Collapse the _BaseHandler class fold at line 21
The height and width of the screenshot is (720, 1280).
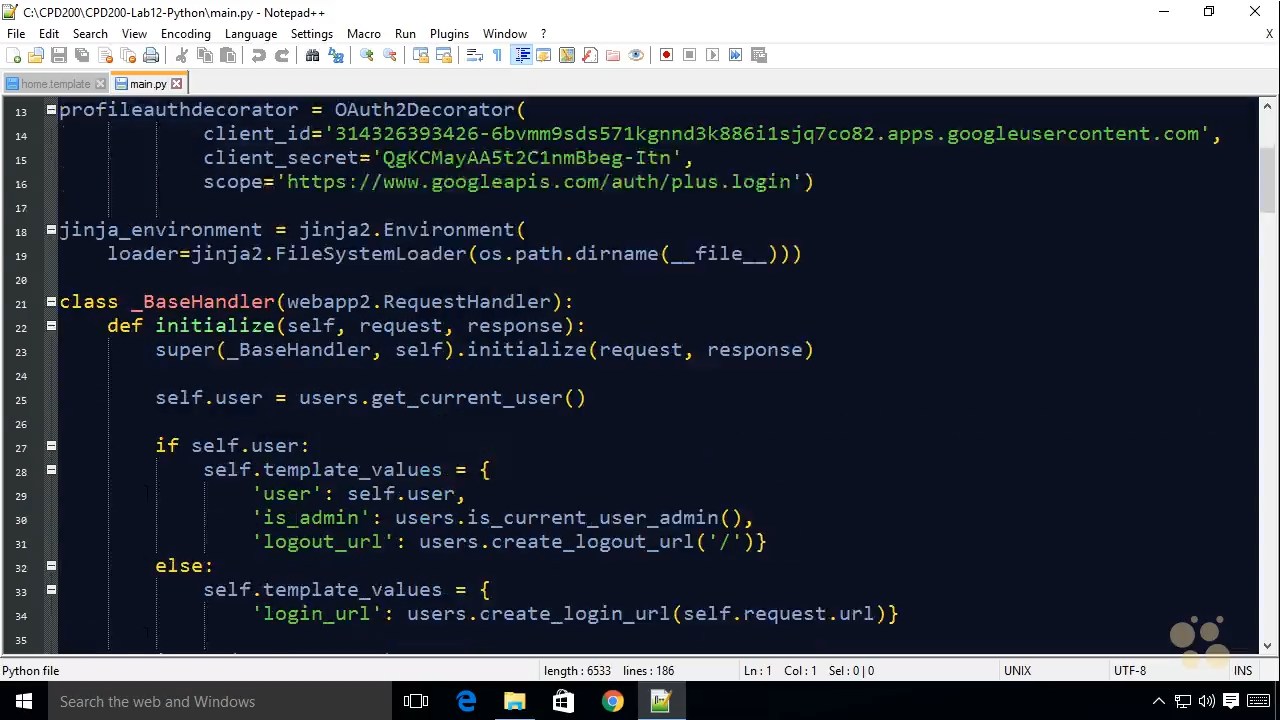tap(51, 302)
